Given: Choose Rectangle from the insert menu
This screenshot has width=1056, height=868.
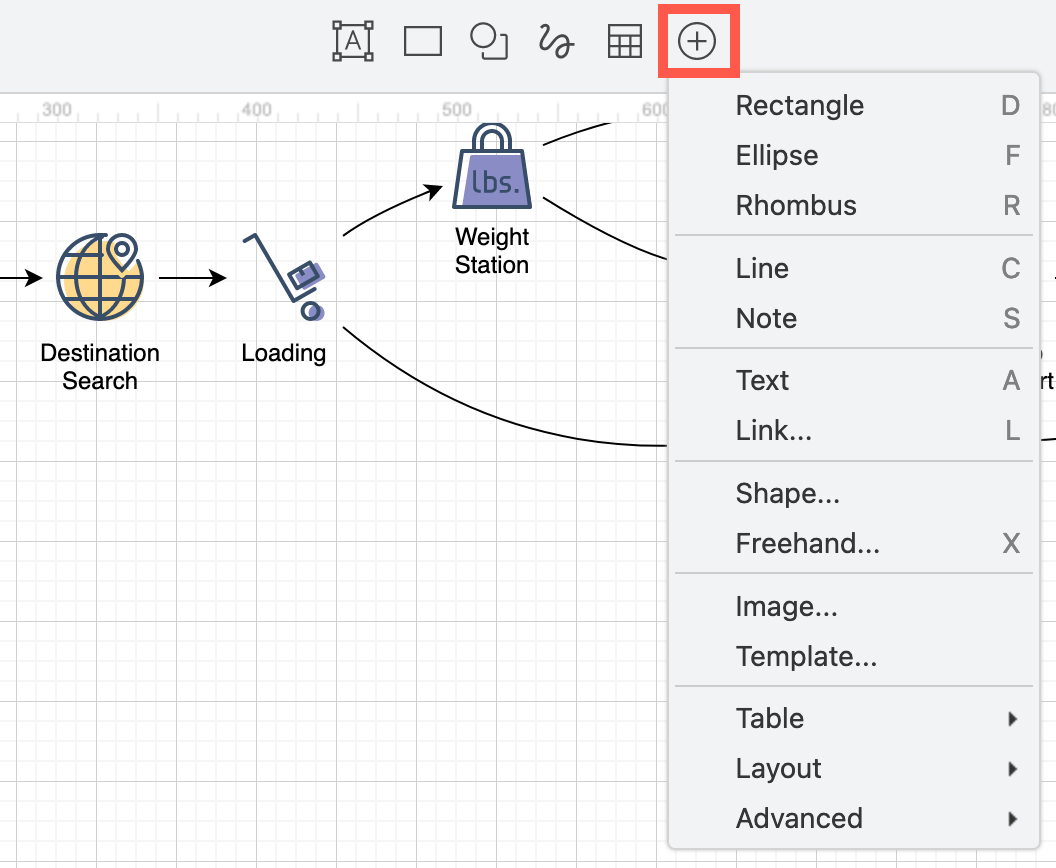Looking at the screenshot, I should pyautogui.click(x=800, y=106).
